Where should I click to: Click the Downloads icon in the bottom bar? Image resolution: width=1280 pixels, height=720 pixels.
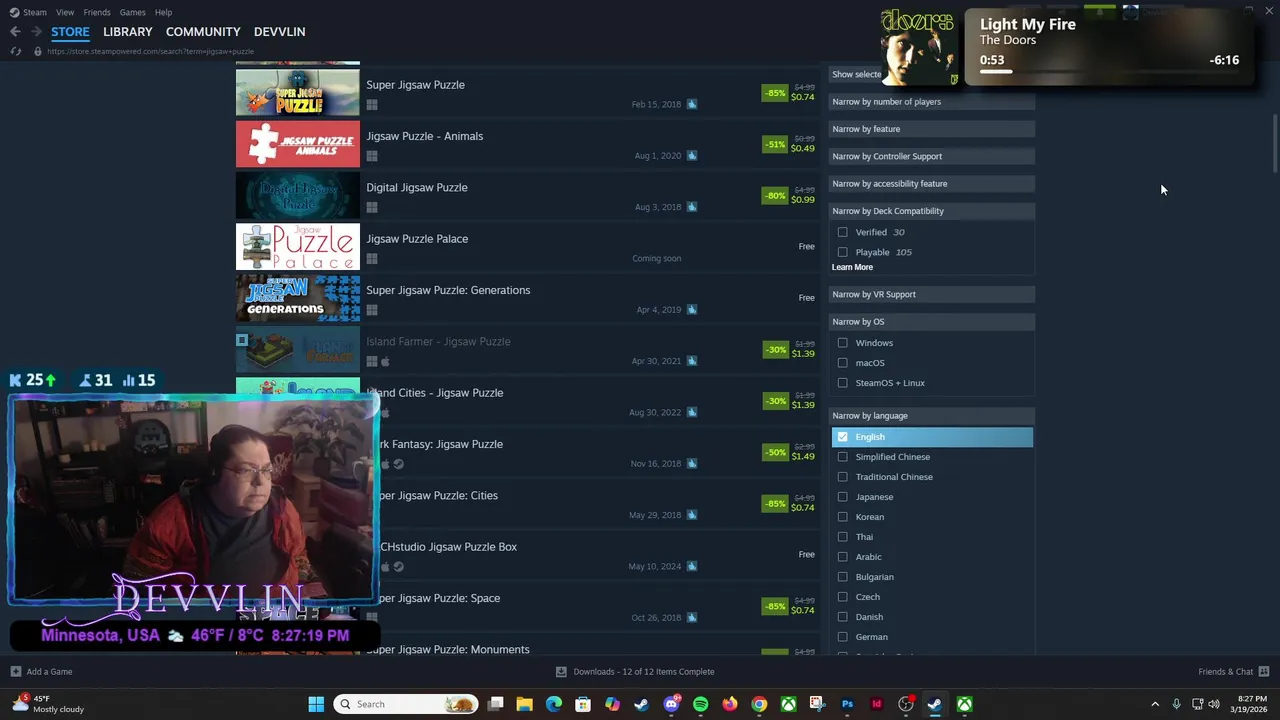tap(561, 672)
